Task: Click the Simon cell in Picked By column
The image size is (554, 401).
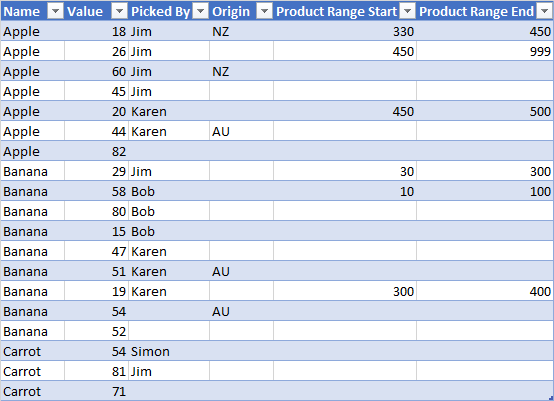Action: 169,352
